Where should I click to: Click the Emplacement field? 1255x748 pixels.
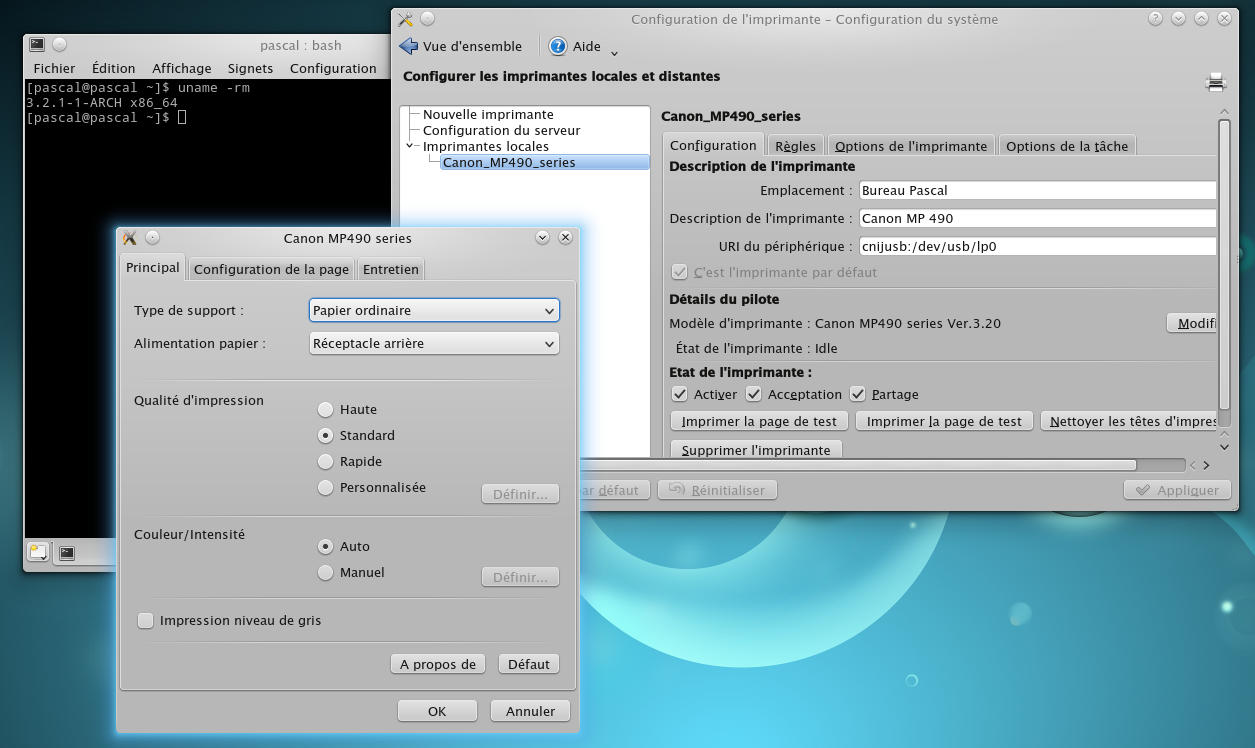(x=1037, y=190)
